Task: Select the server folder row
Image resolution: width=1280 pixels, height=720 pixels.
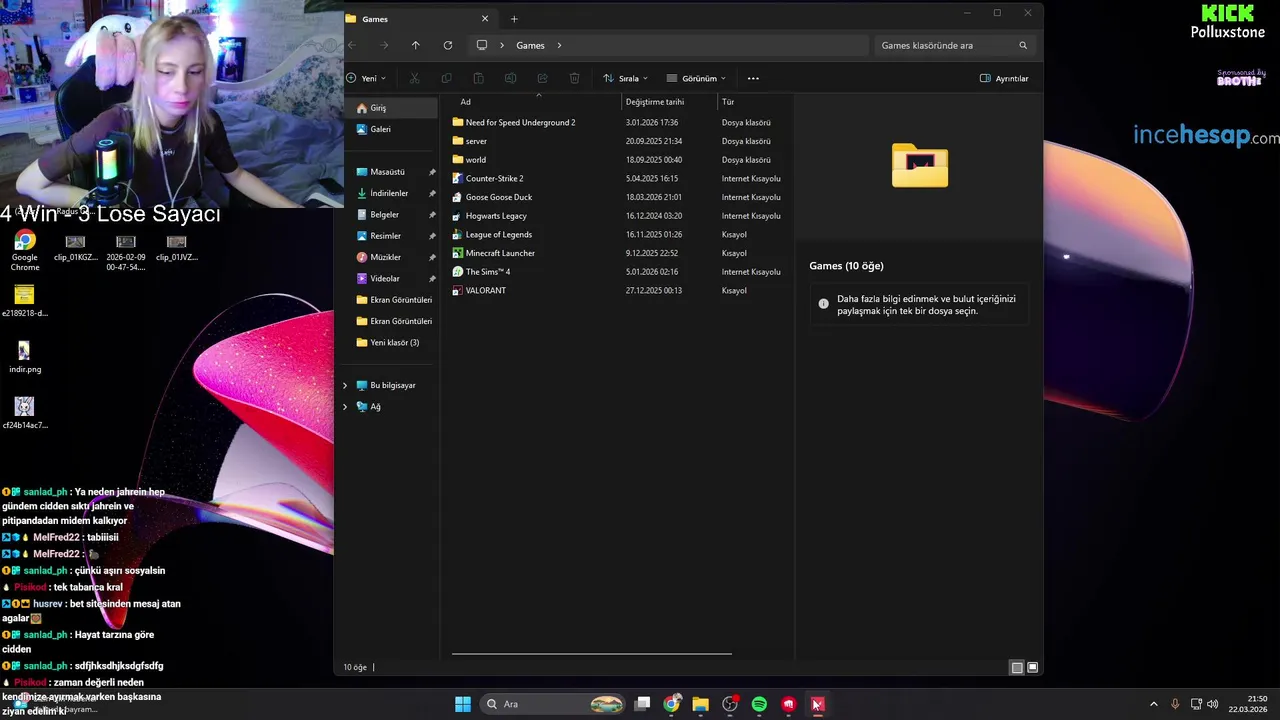Action: (x=618, y=141)
